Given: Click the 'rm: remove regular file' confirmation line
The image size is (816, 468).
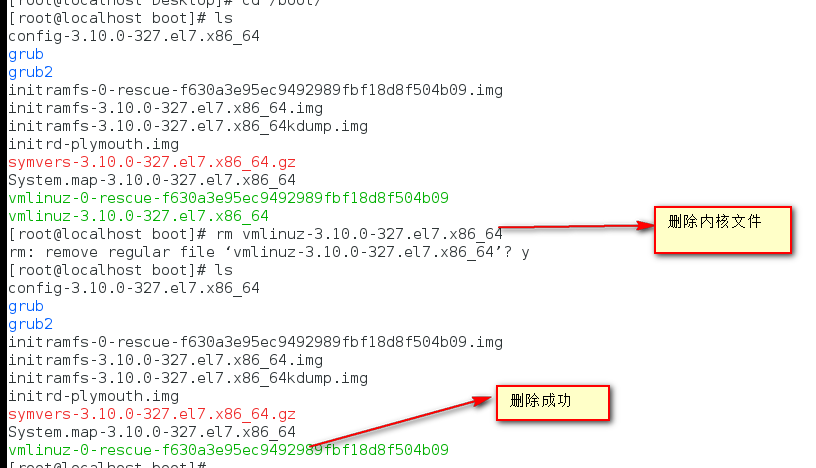Looking at the screenshot, I should coord(269,252).
